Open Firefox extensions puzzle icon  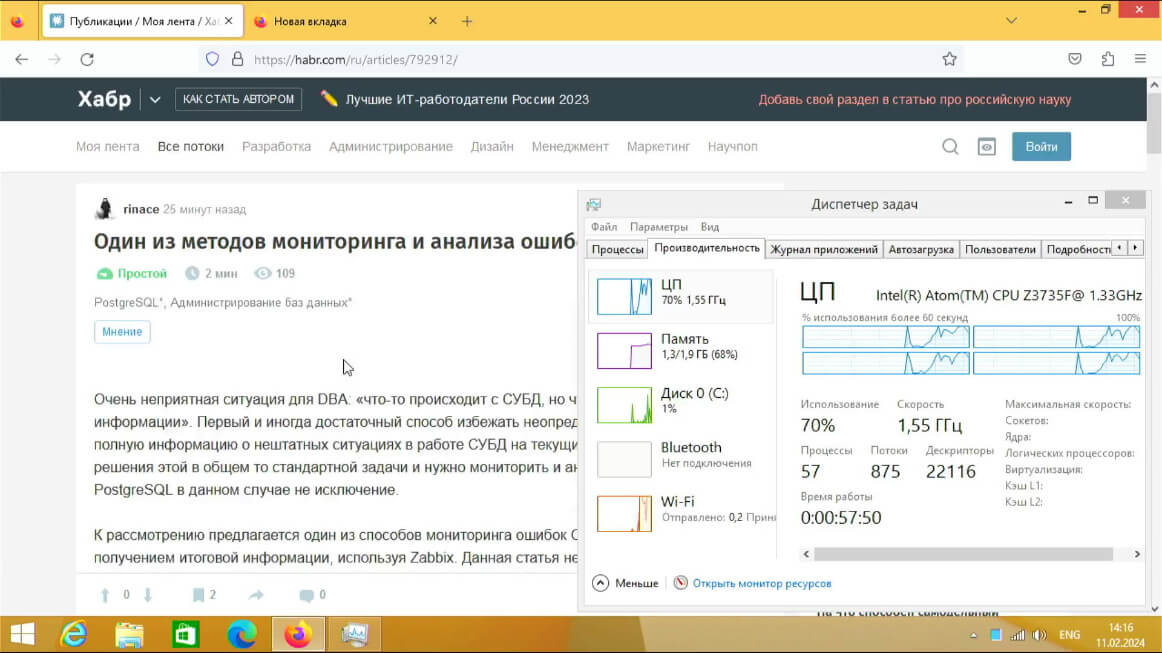1108,59
